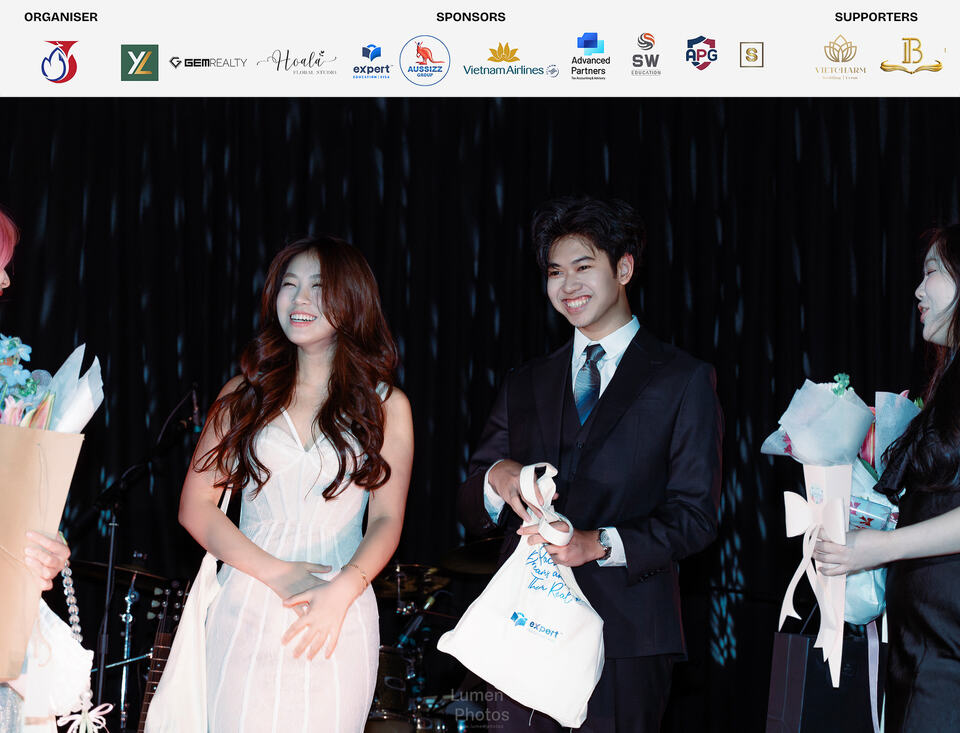
Task: Open the Hoala Floral Studio logo
Action: tap(297, 62)
